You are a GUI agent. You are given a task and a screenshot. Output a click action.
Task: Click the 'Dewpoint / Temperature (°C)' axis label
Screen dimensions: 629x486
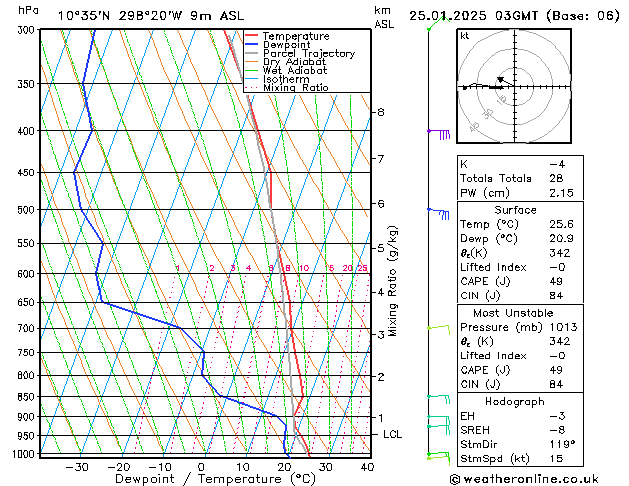[x=215, y=479]
